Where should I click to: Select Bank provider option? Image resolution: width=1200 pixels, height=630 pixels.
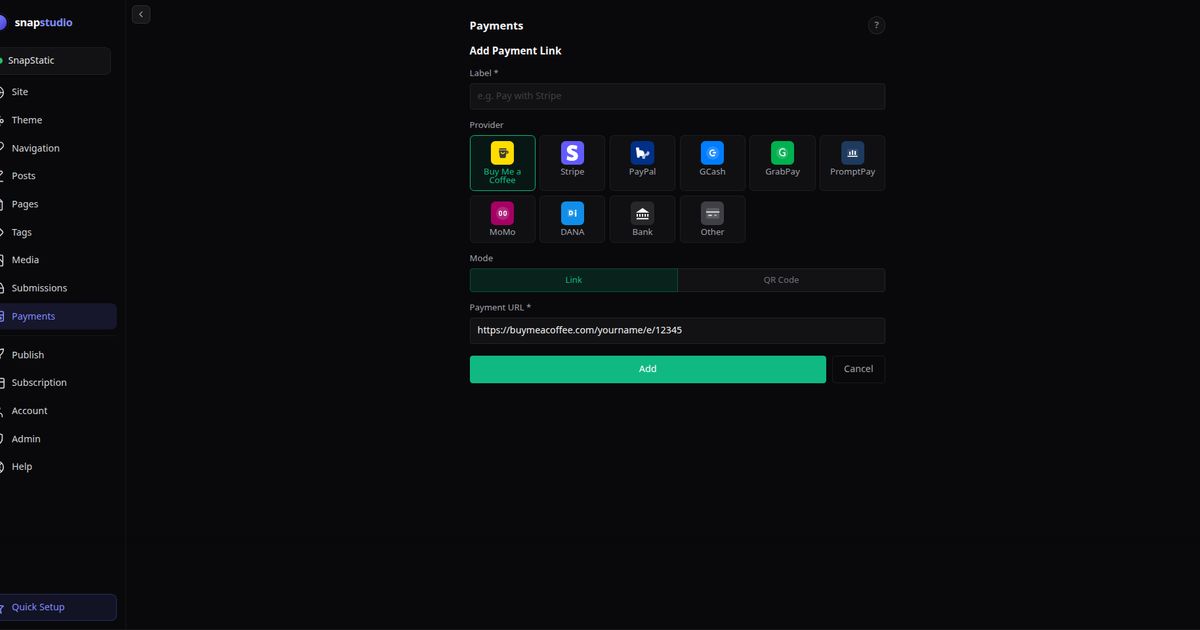[642, 219]
